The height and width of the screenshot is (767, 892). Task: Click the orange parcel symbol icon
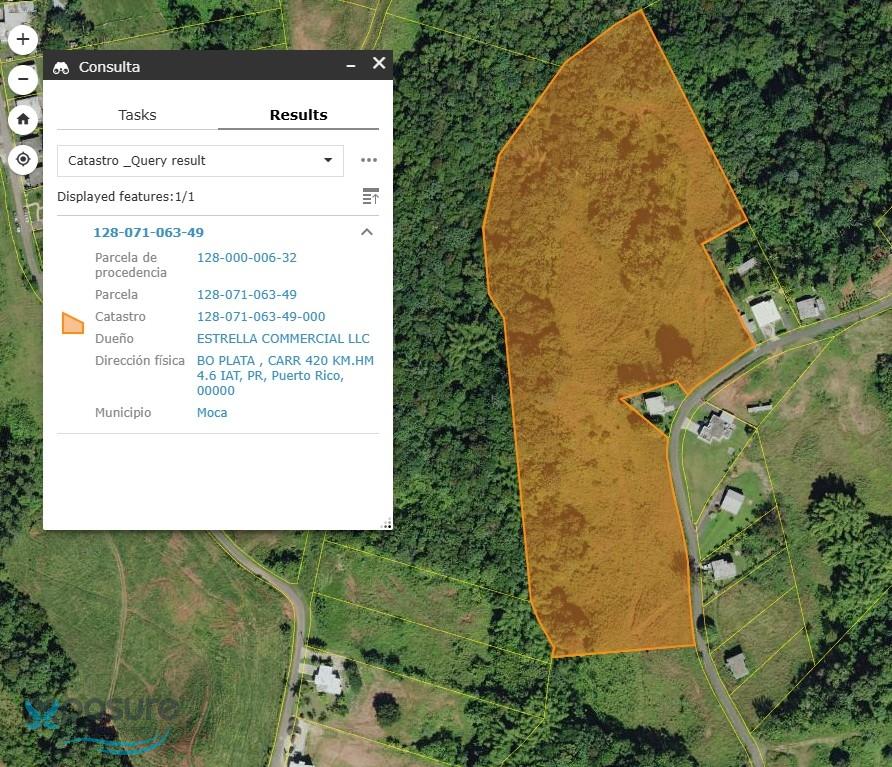point(72,323)
